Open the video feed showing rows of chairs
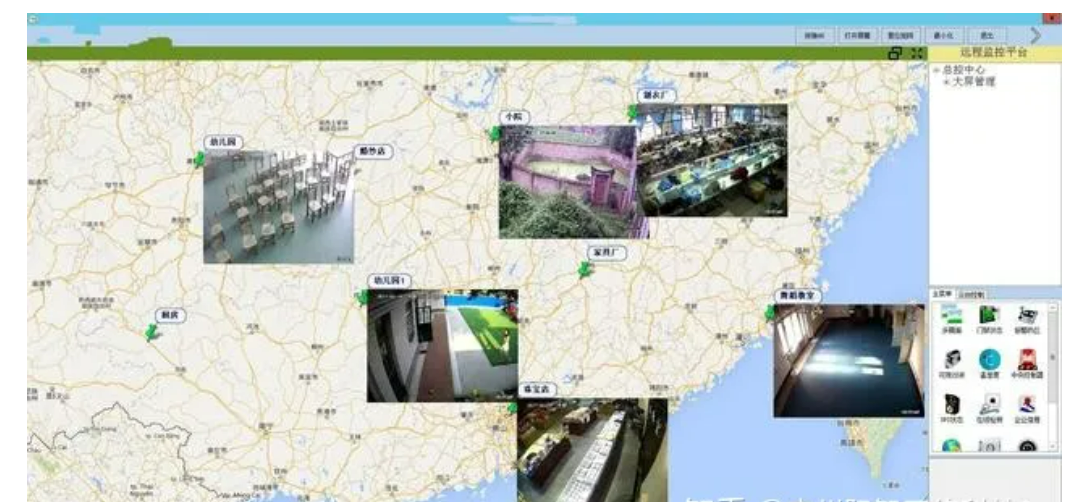The height and width of the screenshot is (502, 1081). click(x=279, y=208)
